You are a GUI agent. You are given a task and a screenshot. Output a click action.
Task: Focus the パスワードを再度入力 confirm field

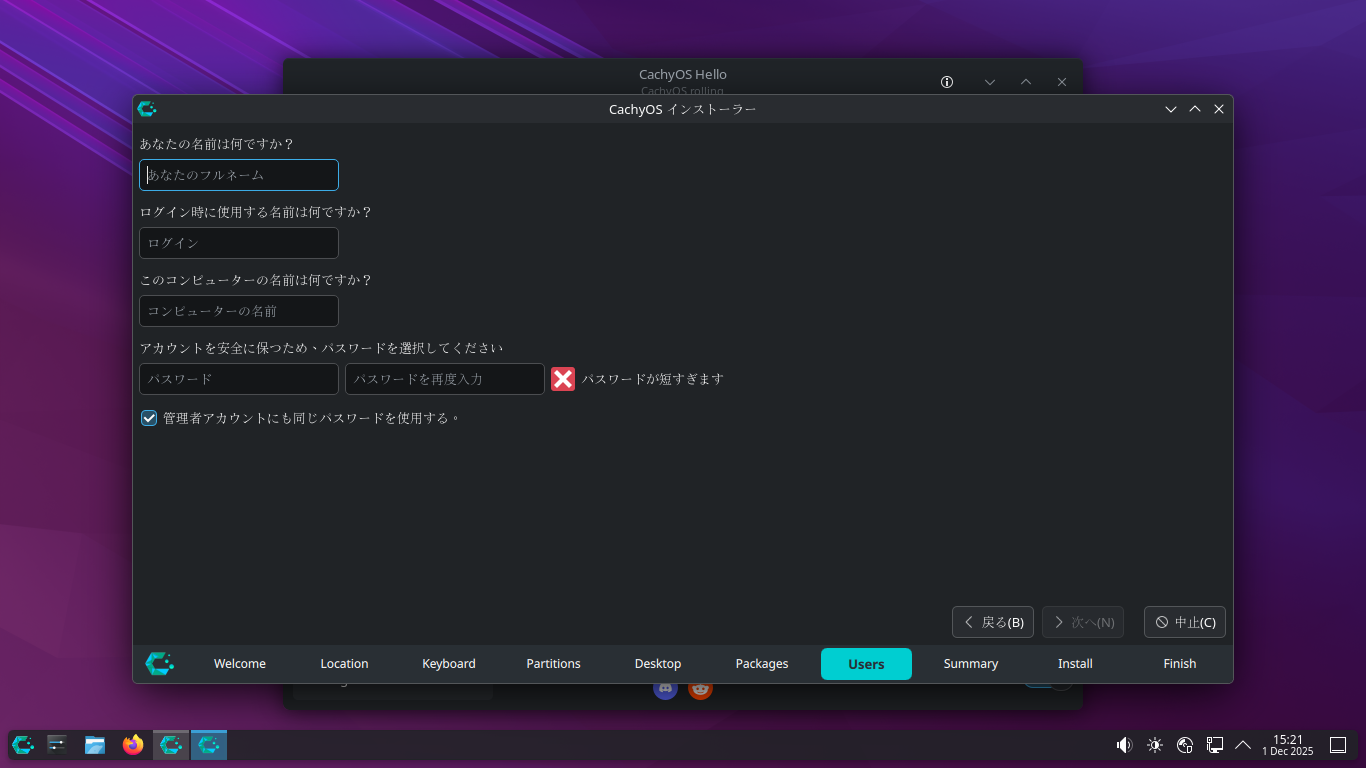click(445, 379)
